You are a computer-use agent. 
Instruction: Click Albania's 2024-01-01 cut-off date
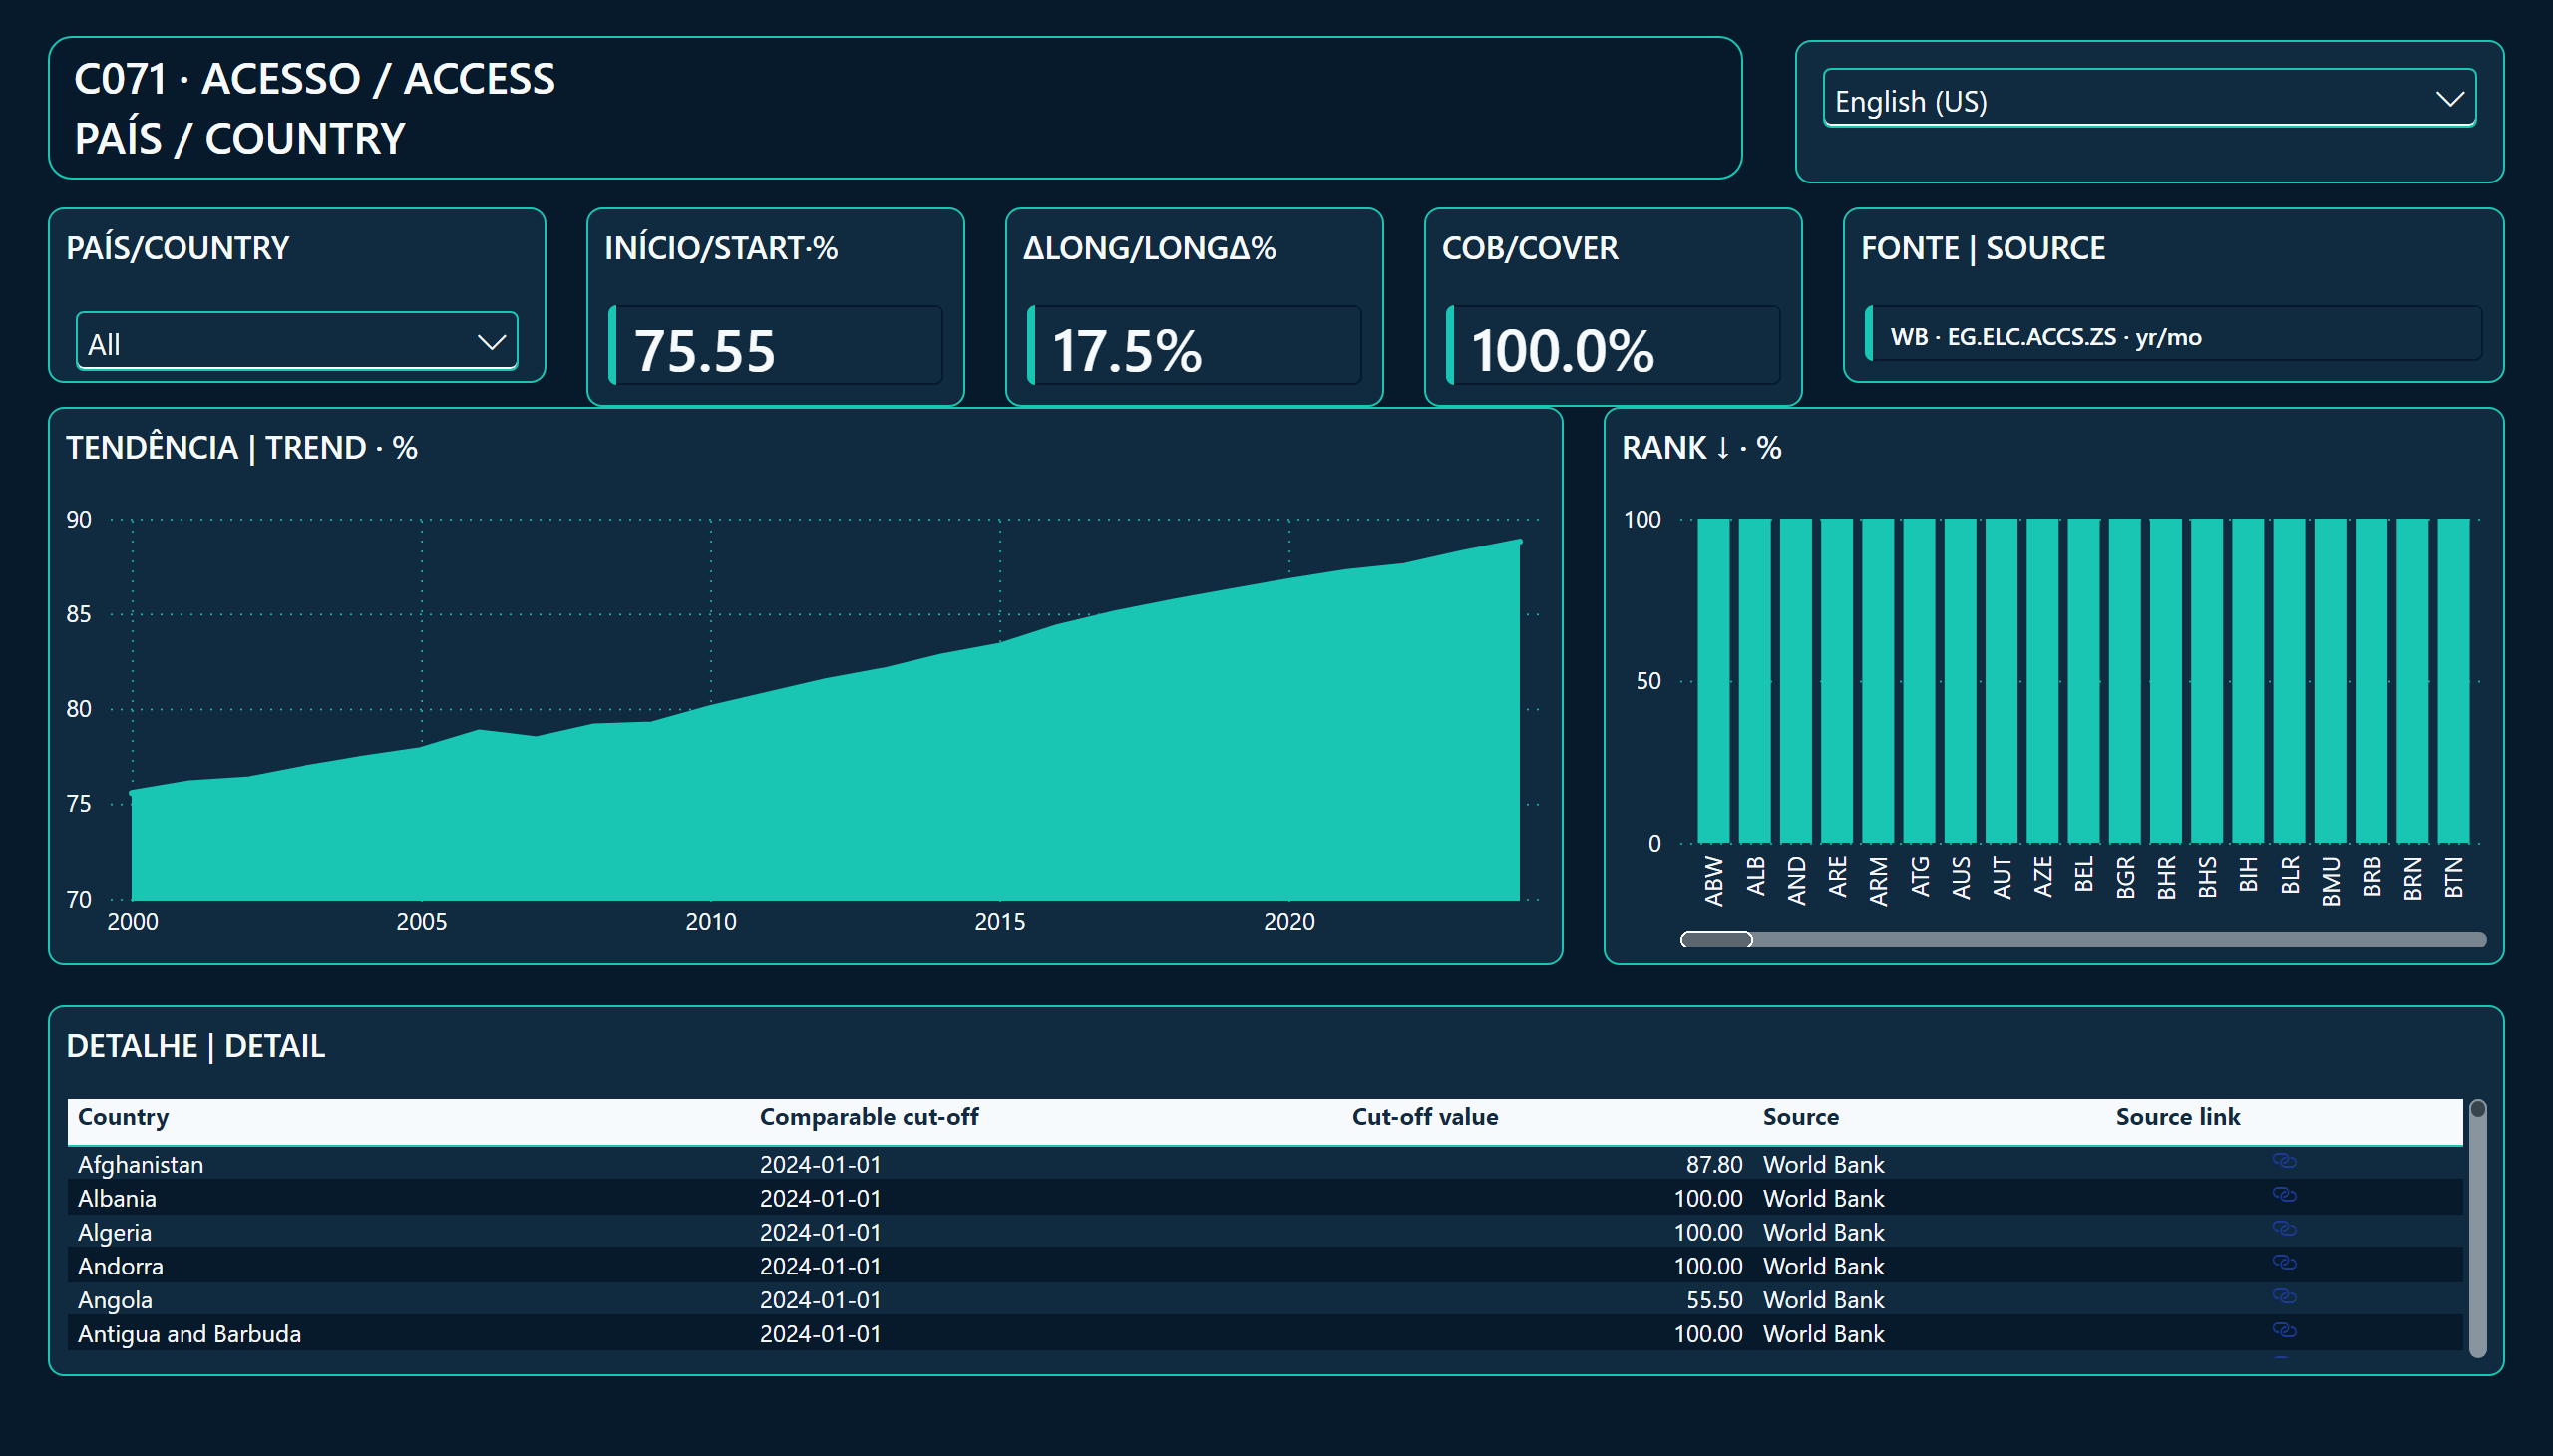coord(820,1199)
